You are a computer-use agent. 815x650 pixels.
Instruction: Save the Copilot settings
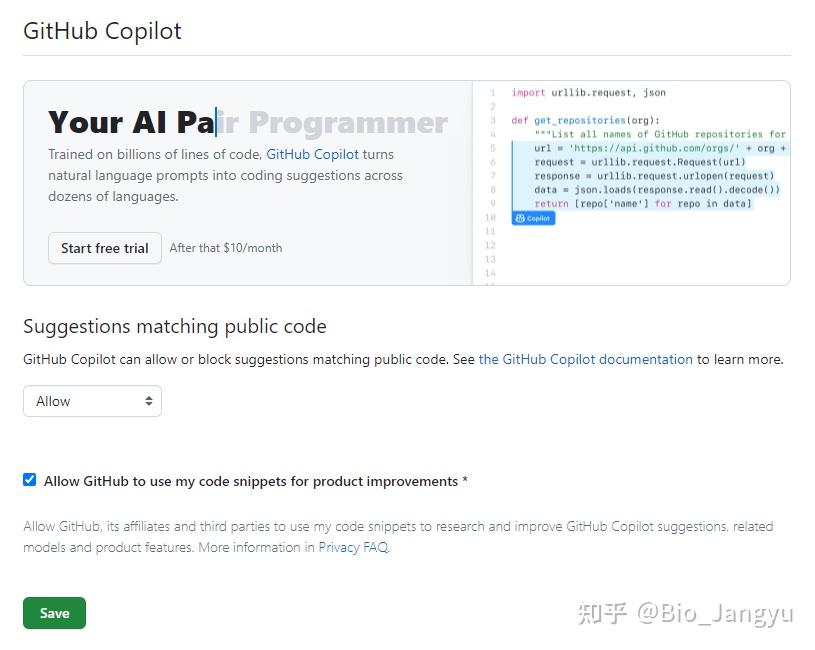tap(54, 613)
